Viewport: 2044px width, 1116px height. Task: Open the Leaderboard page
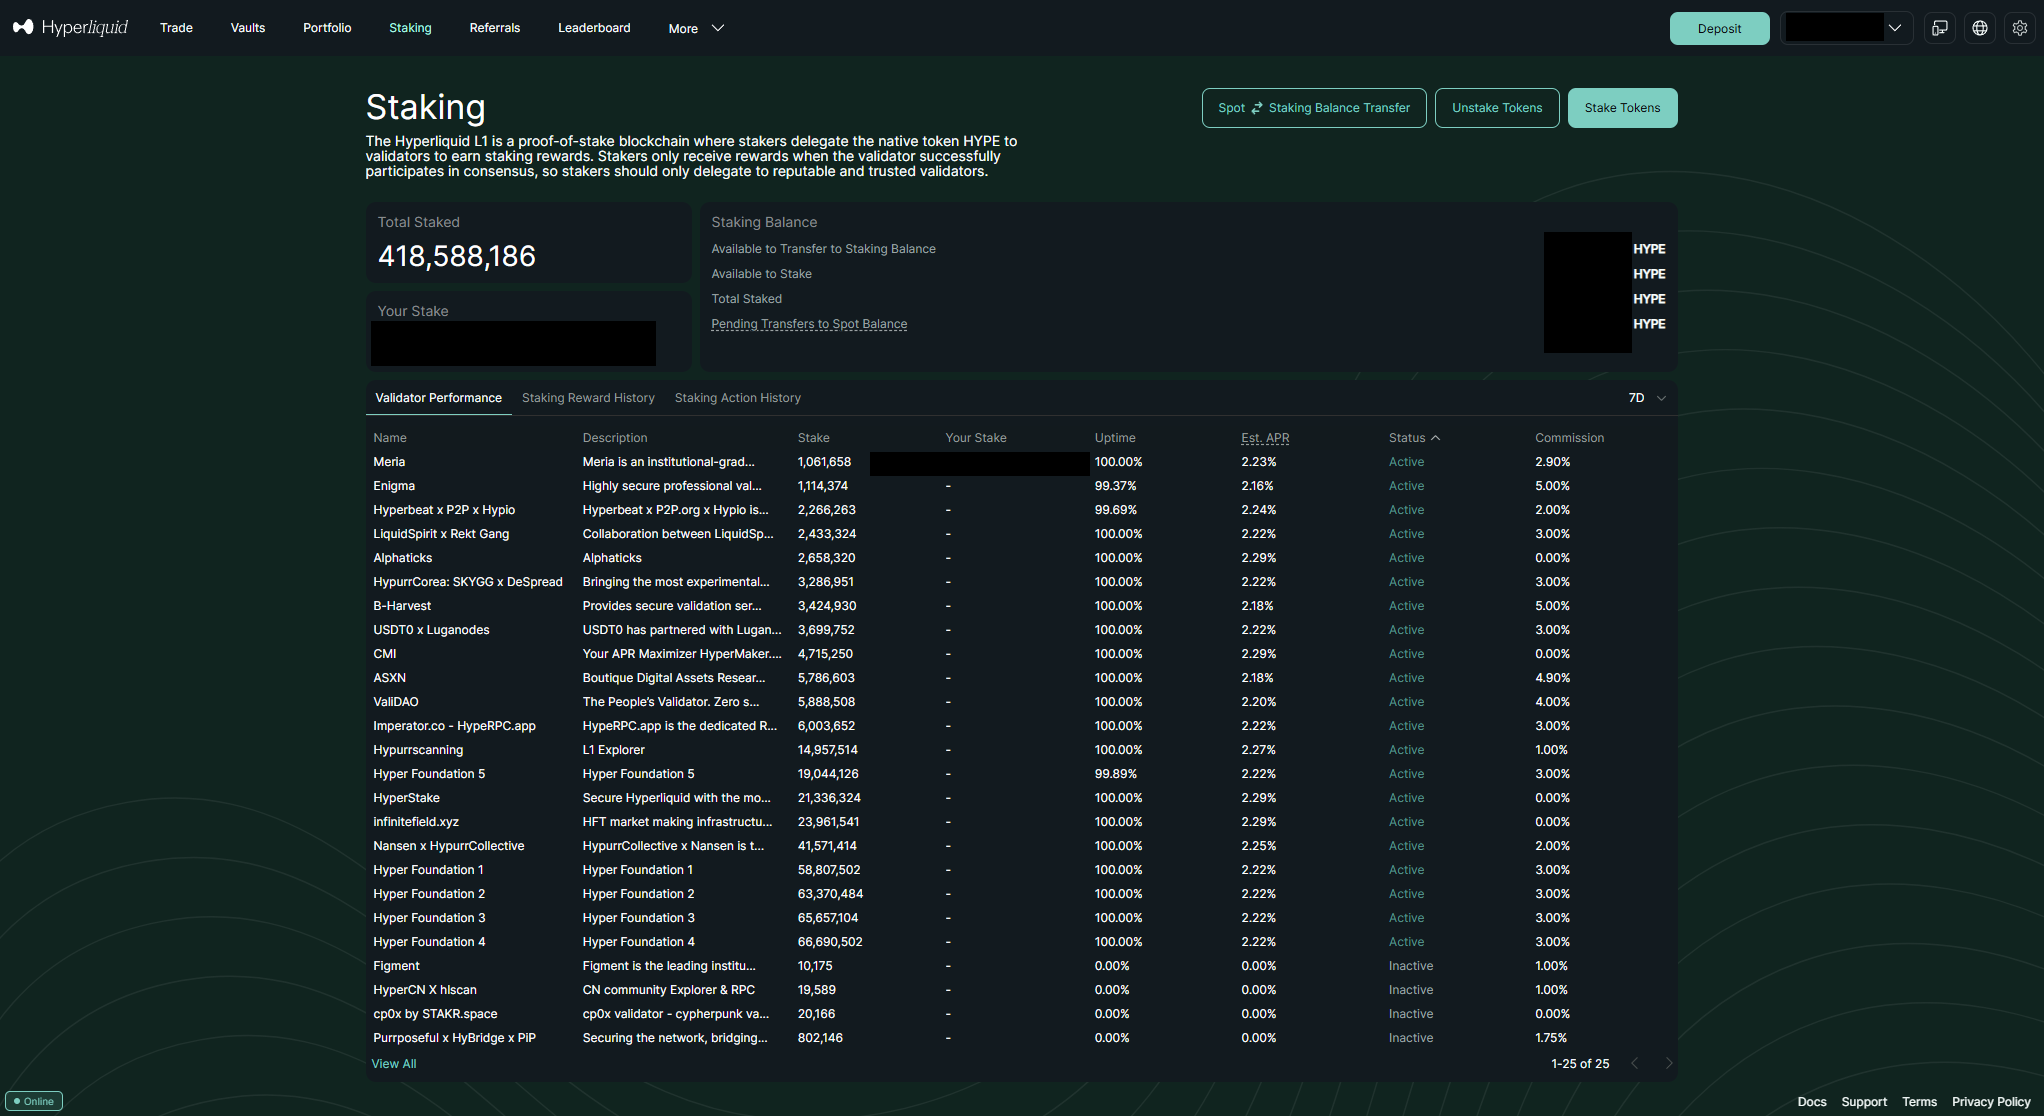(x=594, y=28)
